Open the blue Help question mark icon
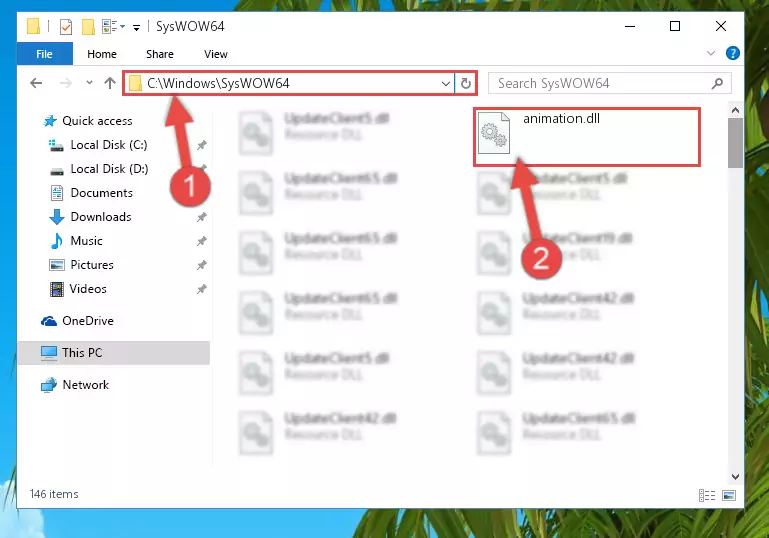 [732, 53]
